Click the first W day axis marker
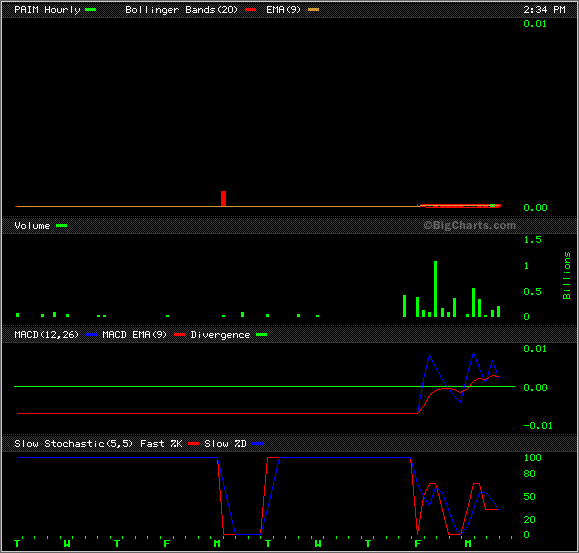The height and width of the screenshot is (553, 579). pyautogui.click(x=67, y=543)
